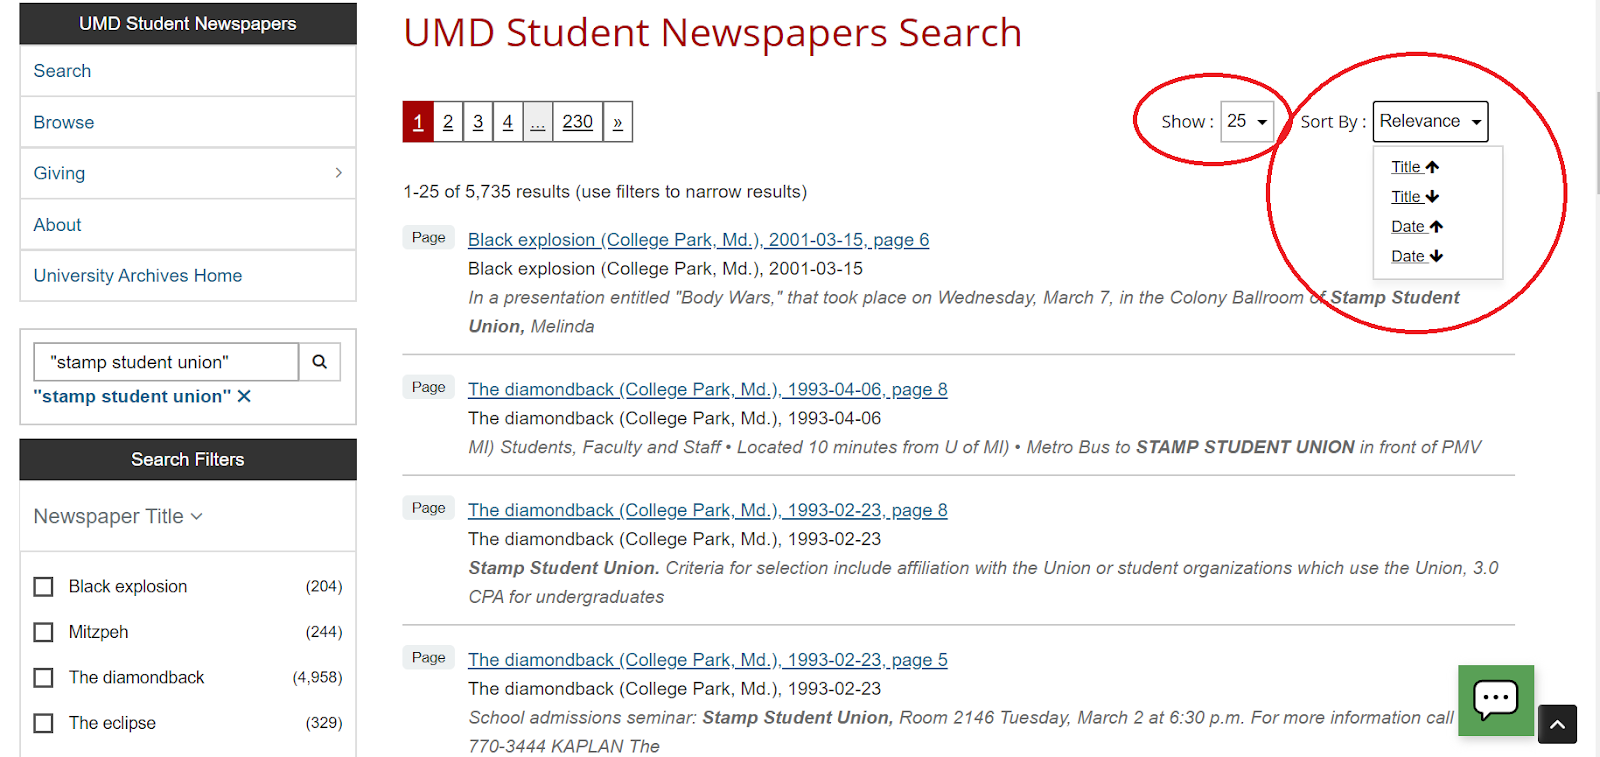Open Black explosion 2001-03-15 page 6

(x=698, y=240)
